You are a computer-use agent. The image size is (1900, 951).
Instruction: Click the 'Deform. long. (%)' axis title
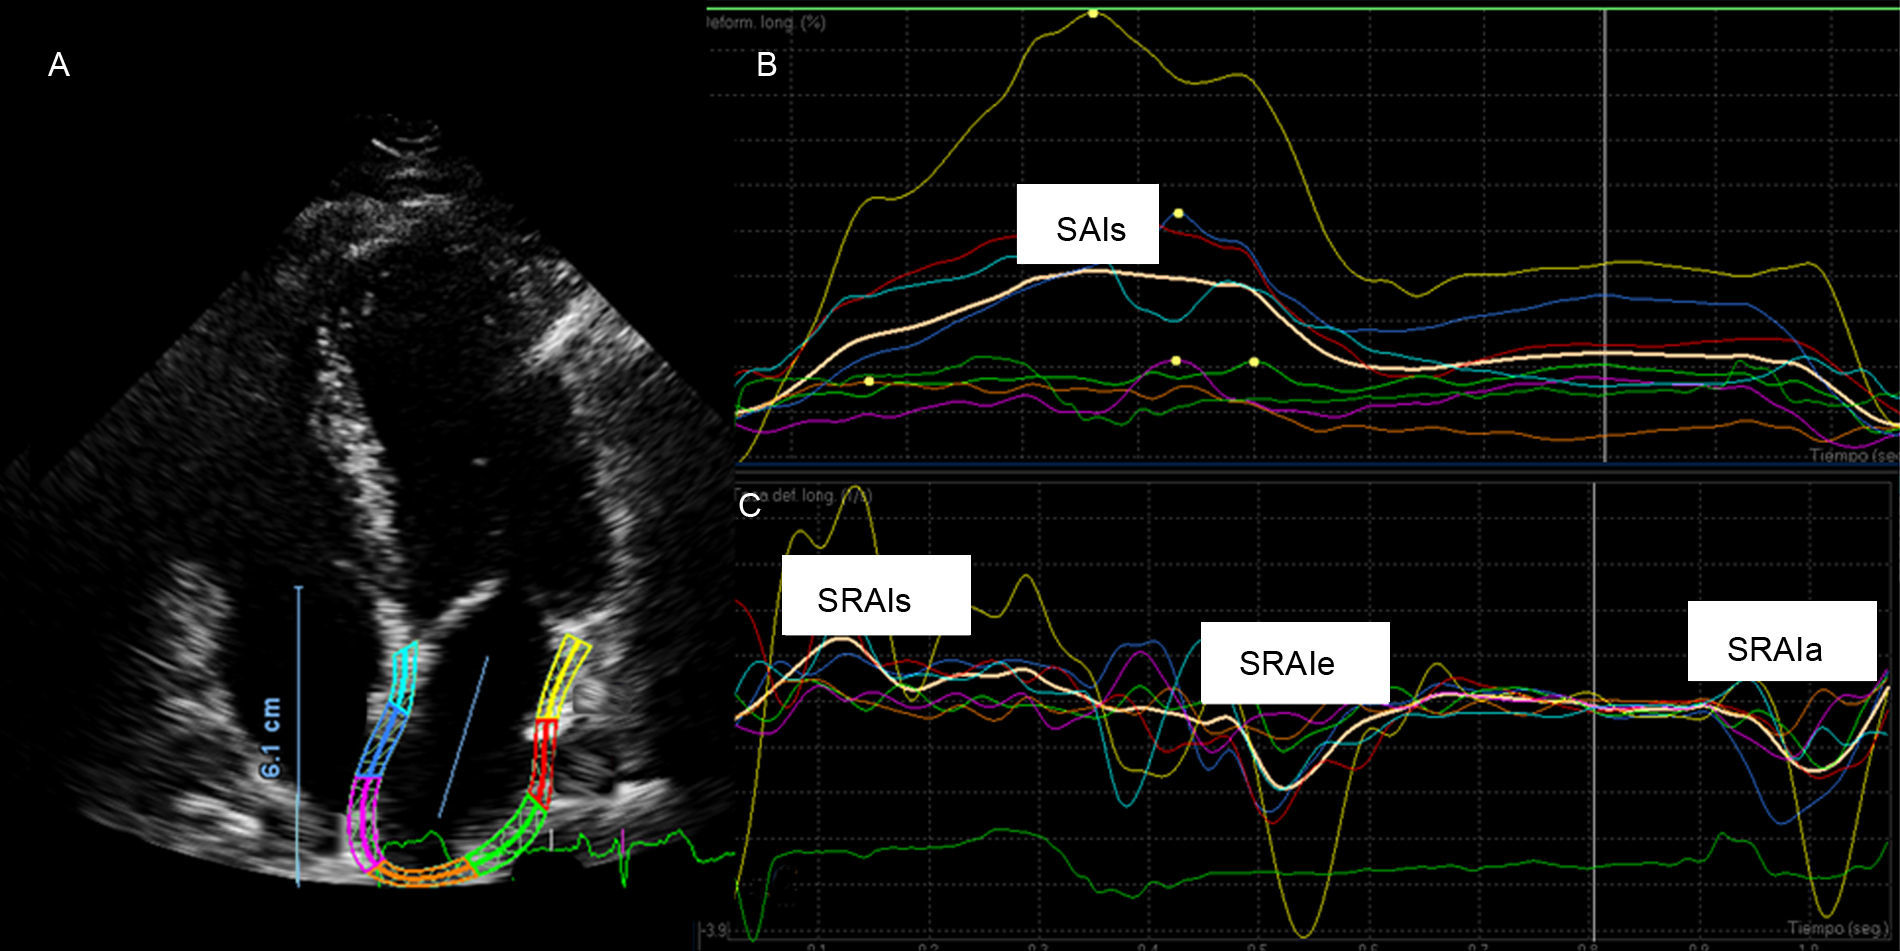[767, 22]
